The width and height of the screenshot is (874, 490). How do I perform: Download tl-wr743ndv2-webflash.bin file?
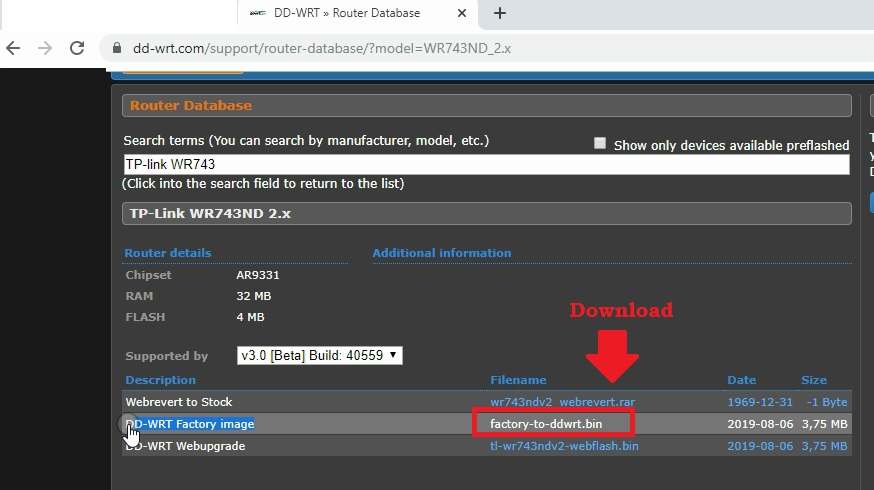click(564, 446)
